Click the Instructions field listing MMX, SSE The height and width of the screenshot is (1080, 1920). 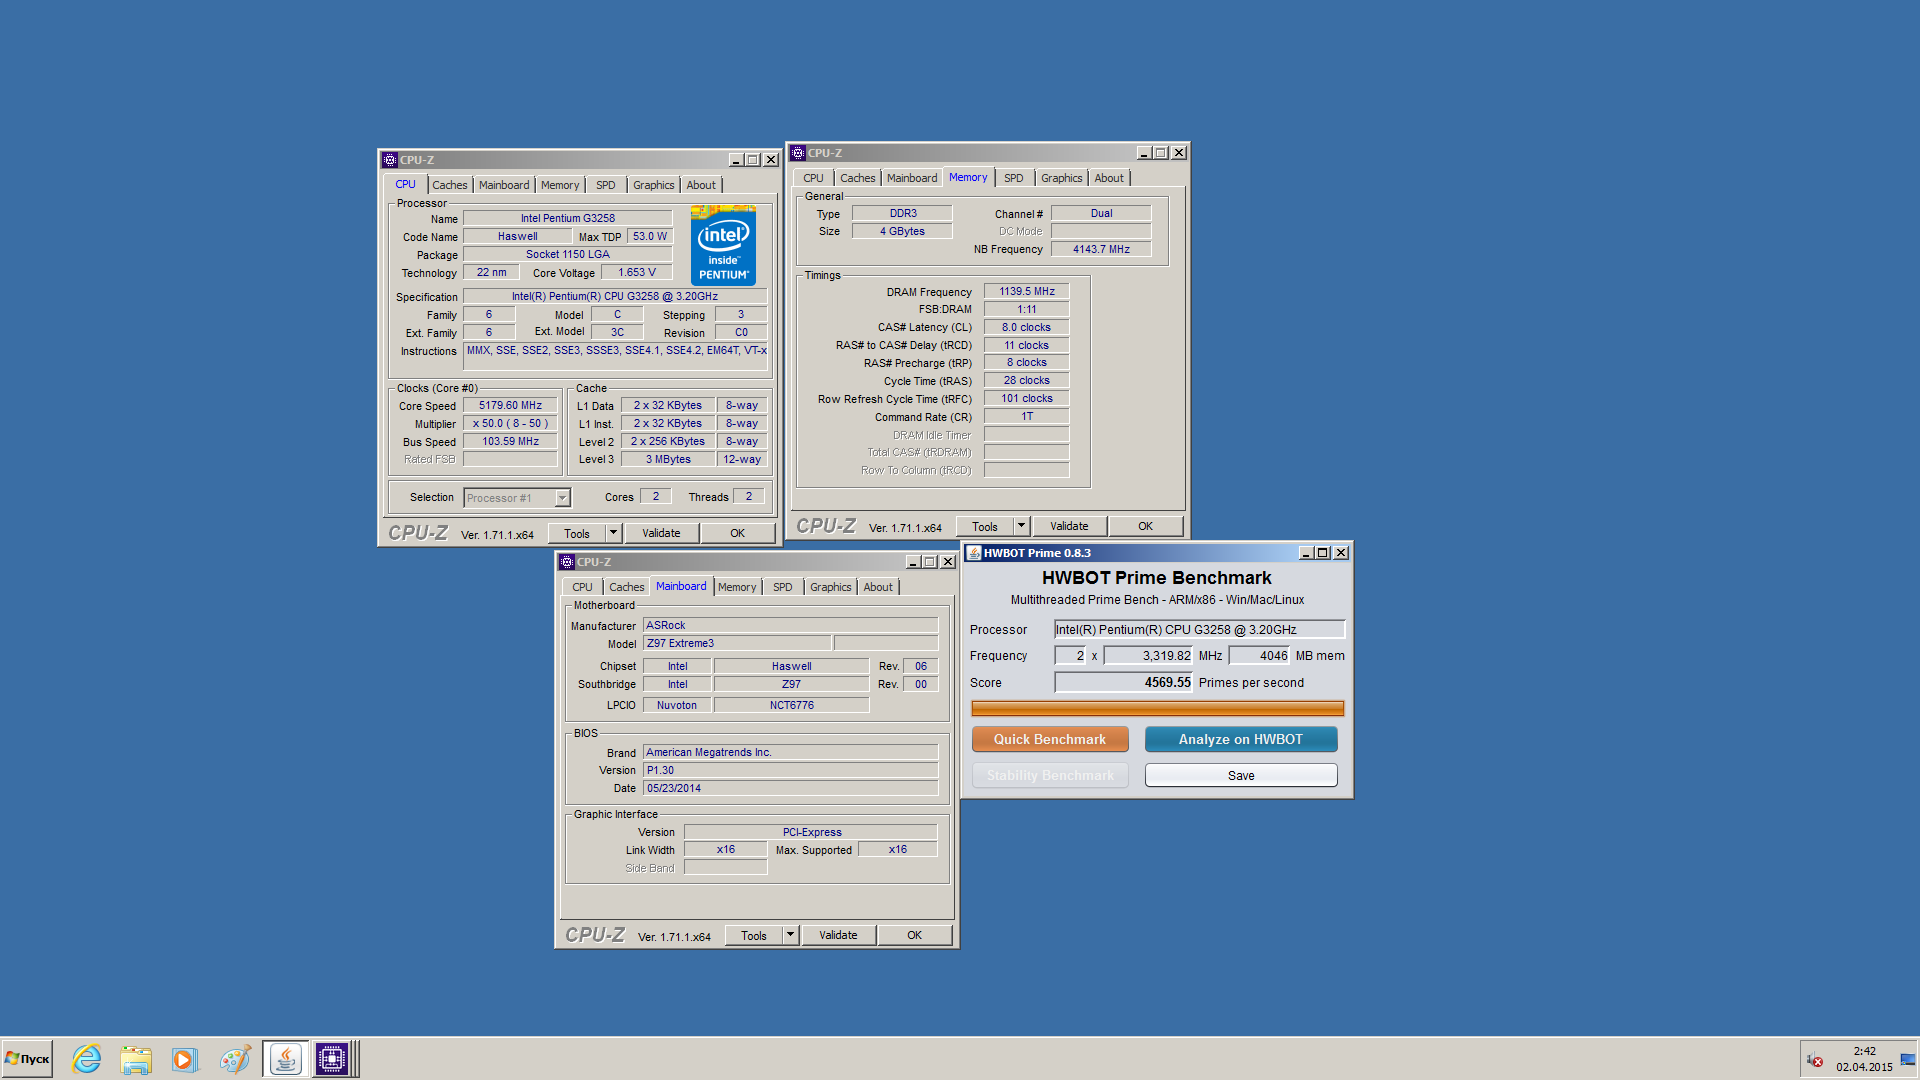pos(615,356)
